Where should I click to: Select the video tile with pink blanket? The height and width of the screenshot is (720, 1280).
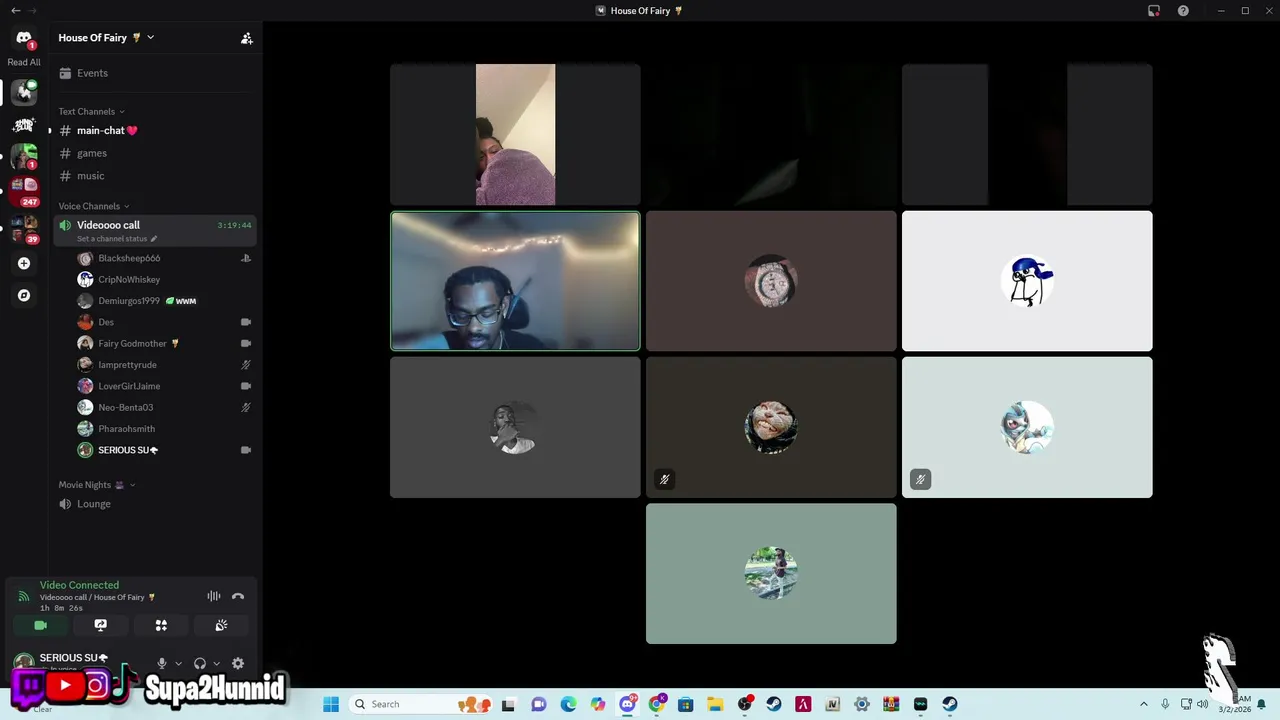click(x=515, y=135)
